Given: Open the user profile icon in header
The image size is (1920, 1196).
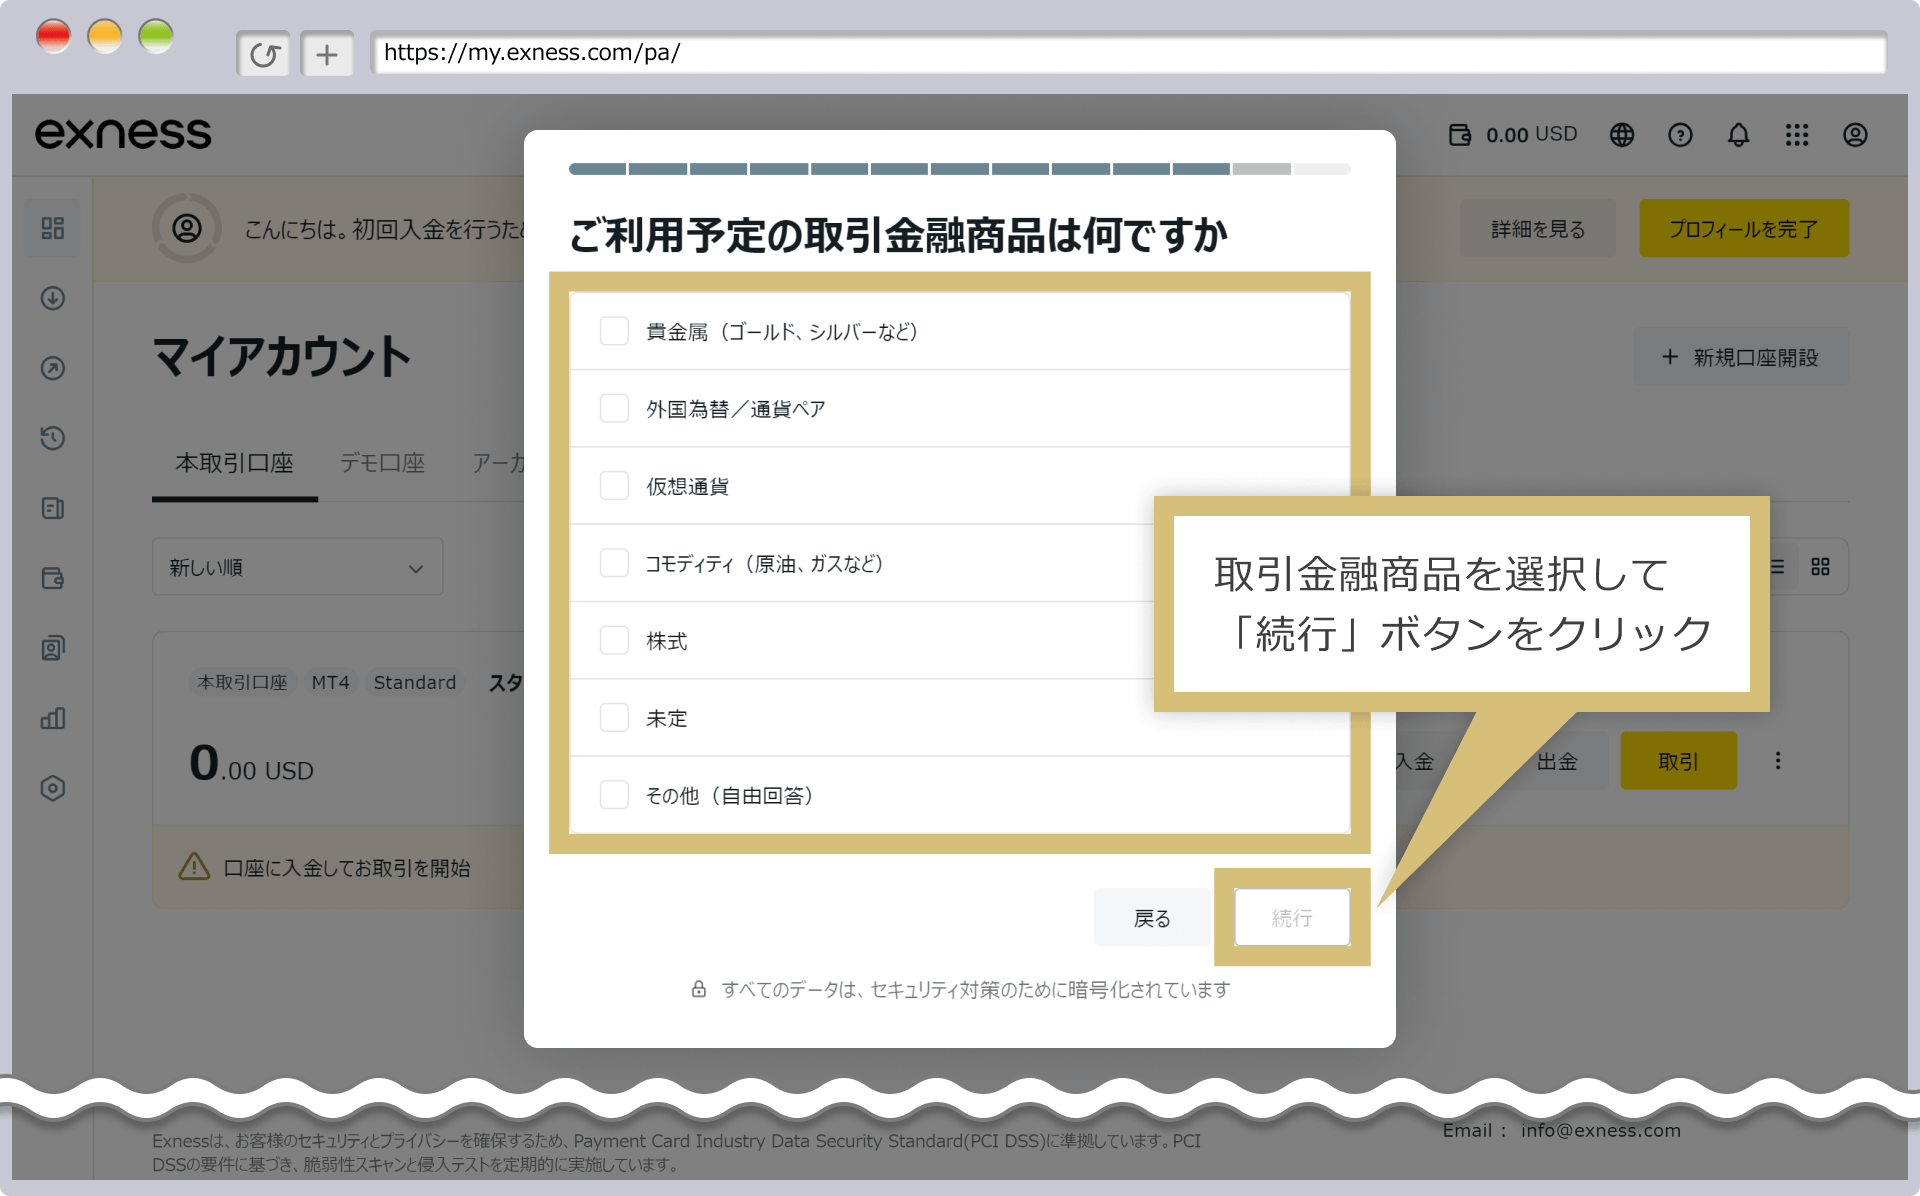Looking at the screenshot, I should click(x=1855, y=135).
